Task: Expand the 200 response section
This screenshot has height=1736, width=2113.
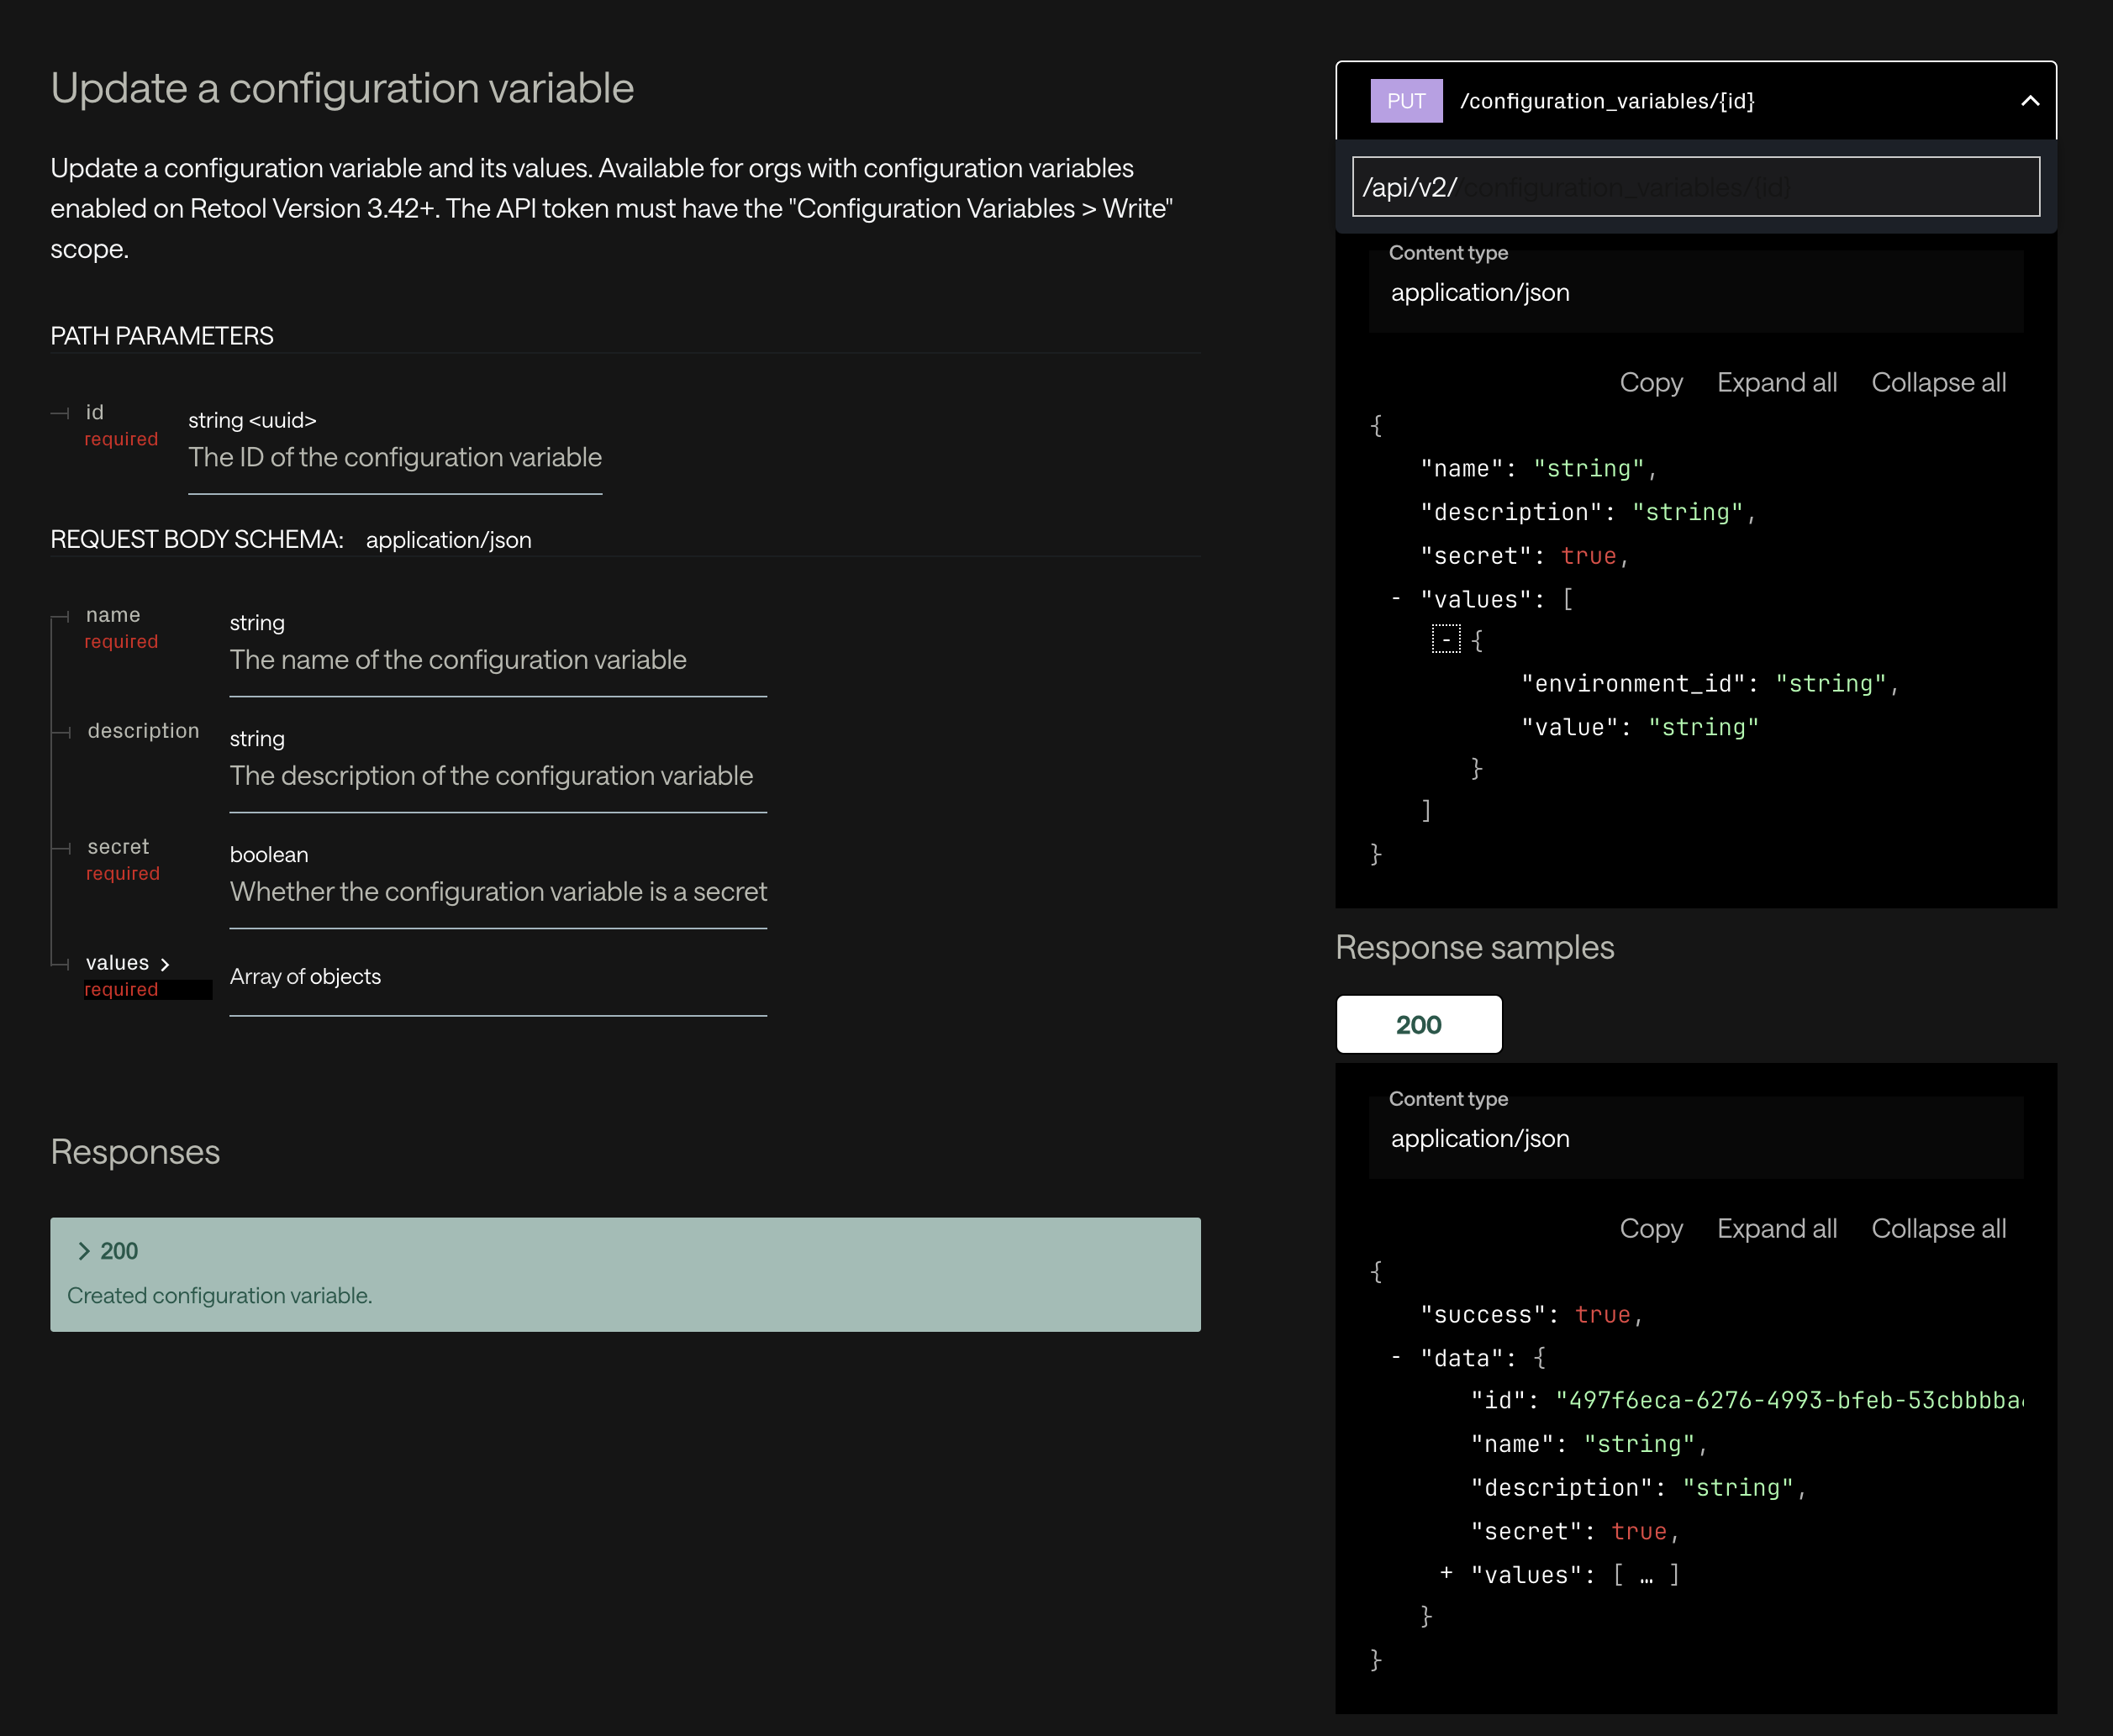Action: [625, 1274]
